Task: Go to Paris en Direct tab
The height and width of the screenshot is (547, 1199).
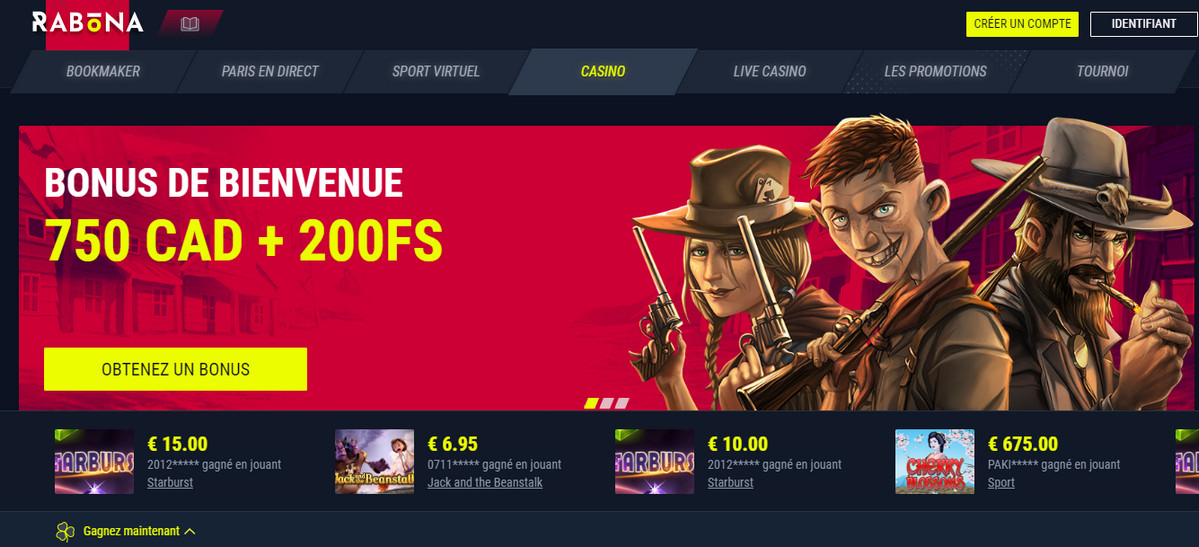Action: (270, 72)
